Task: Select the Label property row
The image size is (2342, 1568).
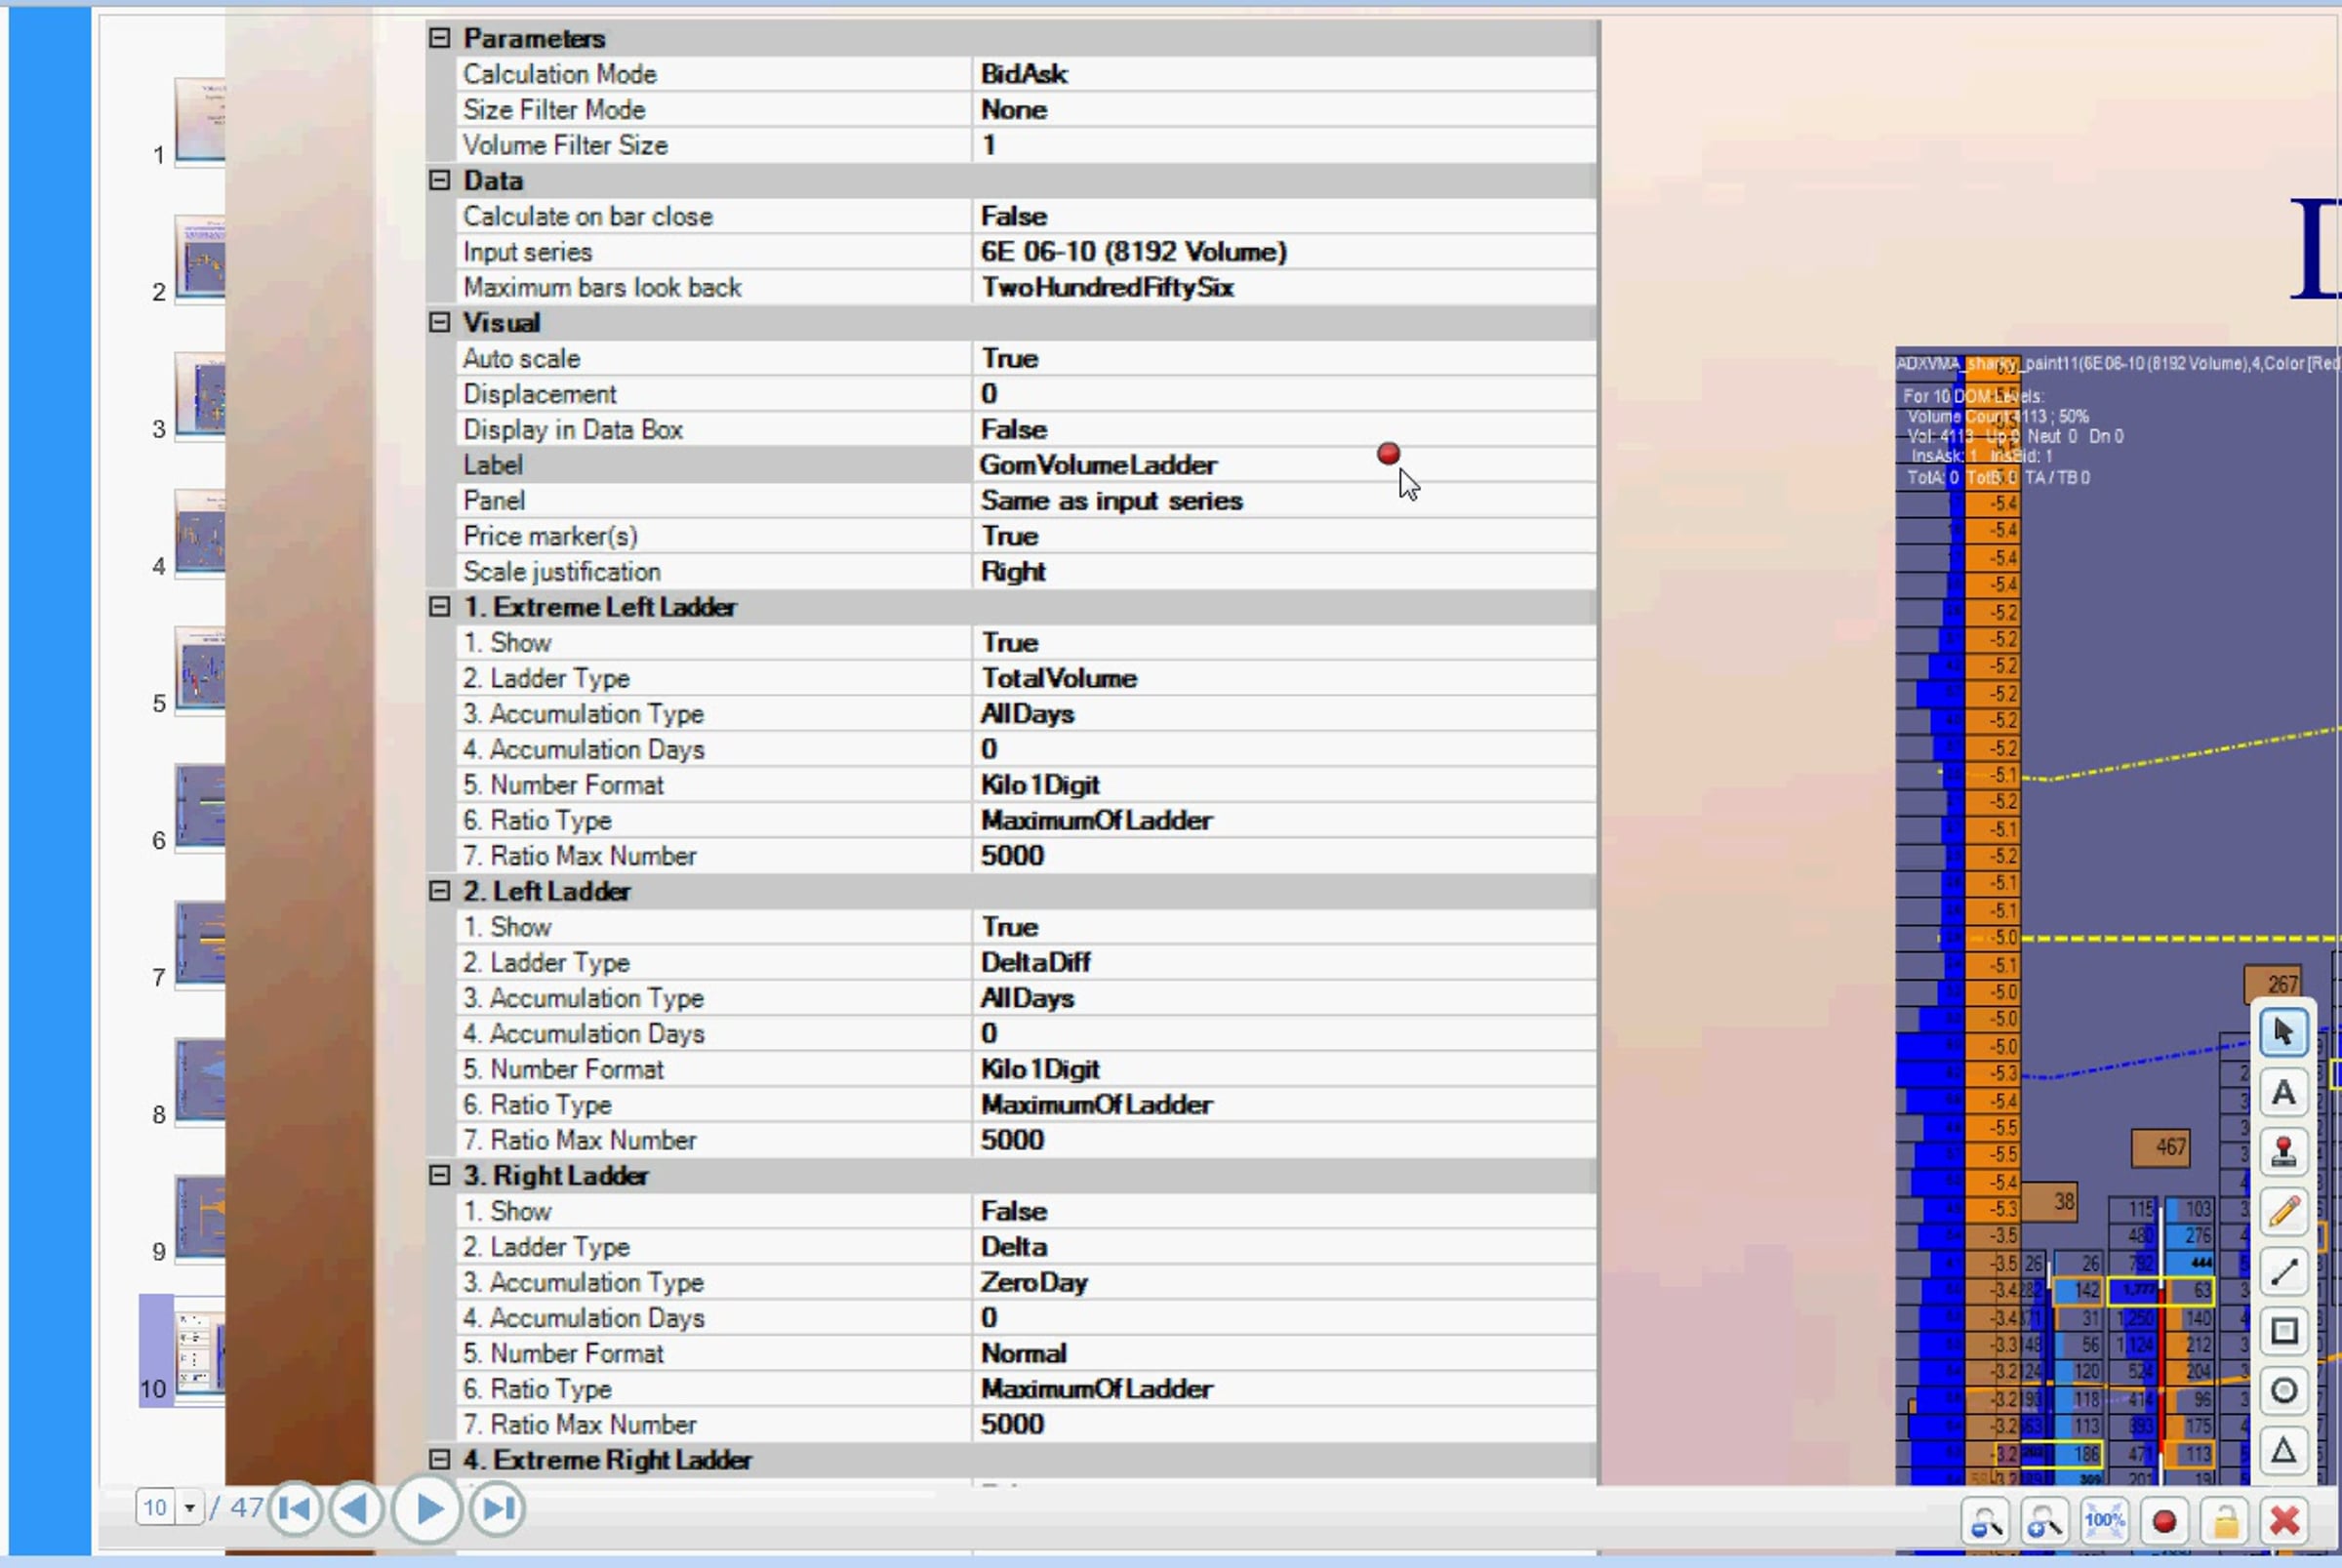Action: click(700, 465)
